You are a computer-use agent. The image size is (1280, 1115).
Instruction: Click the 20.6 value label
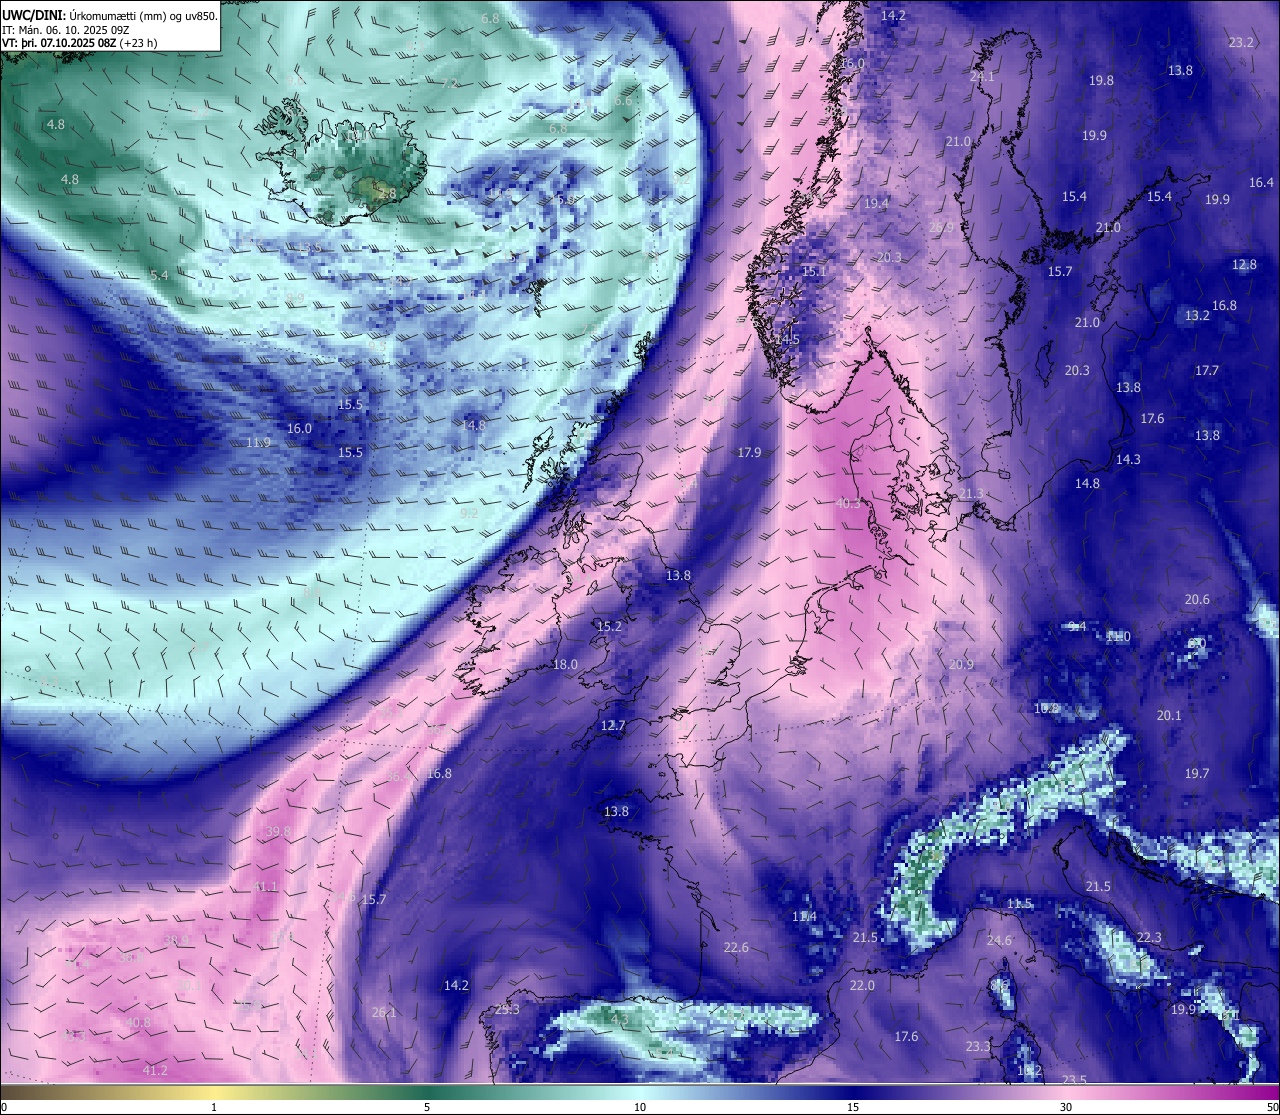click(x=1197, y=599)
